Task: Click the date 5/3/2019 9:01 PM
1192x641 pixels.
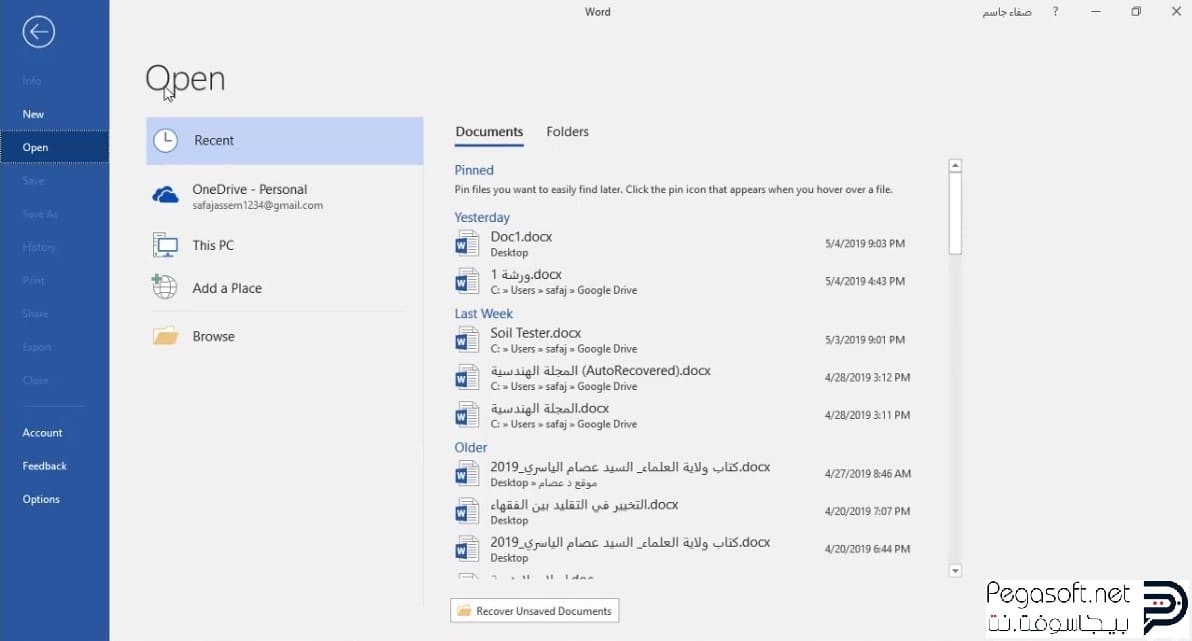Action: coord(864,340)
